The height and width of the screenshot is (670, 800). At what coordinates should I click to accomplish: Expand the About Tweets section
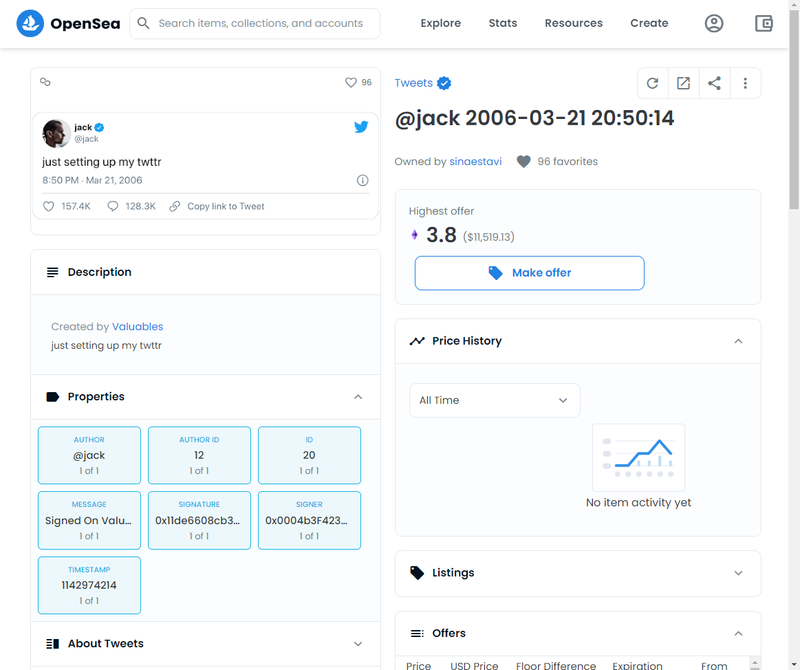358,644
